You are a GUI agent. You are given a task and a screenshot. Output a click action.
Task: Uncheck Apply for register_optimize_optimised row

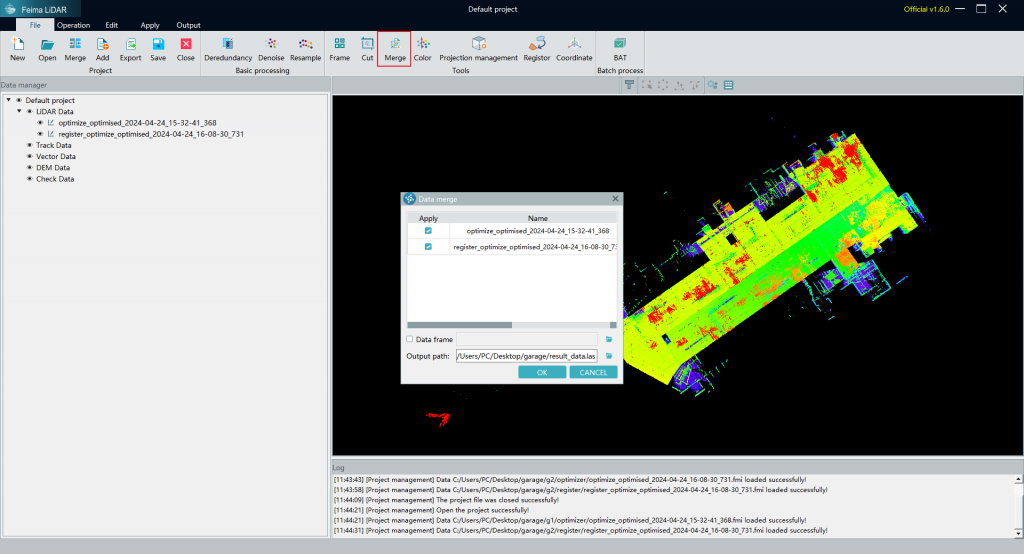(428, 246)
